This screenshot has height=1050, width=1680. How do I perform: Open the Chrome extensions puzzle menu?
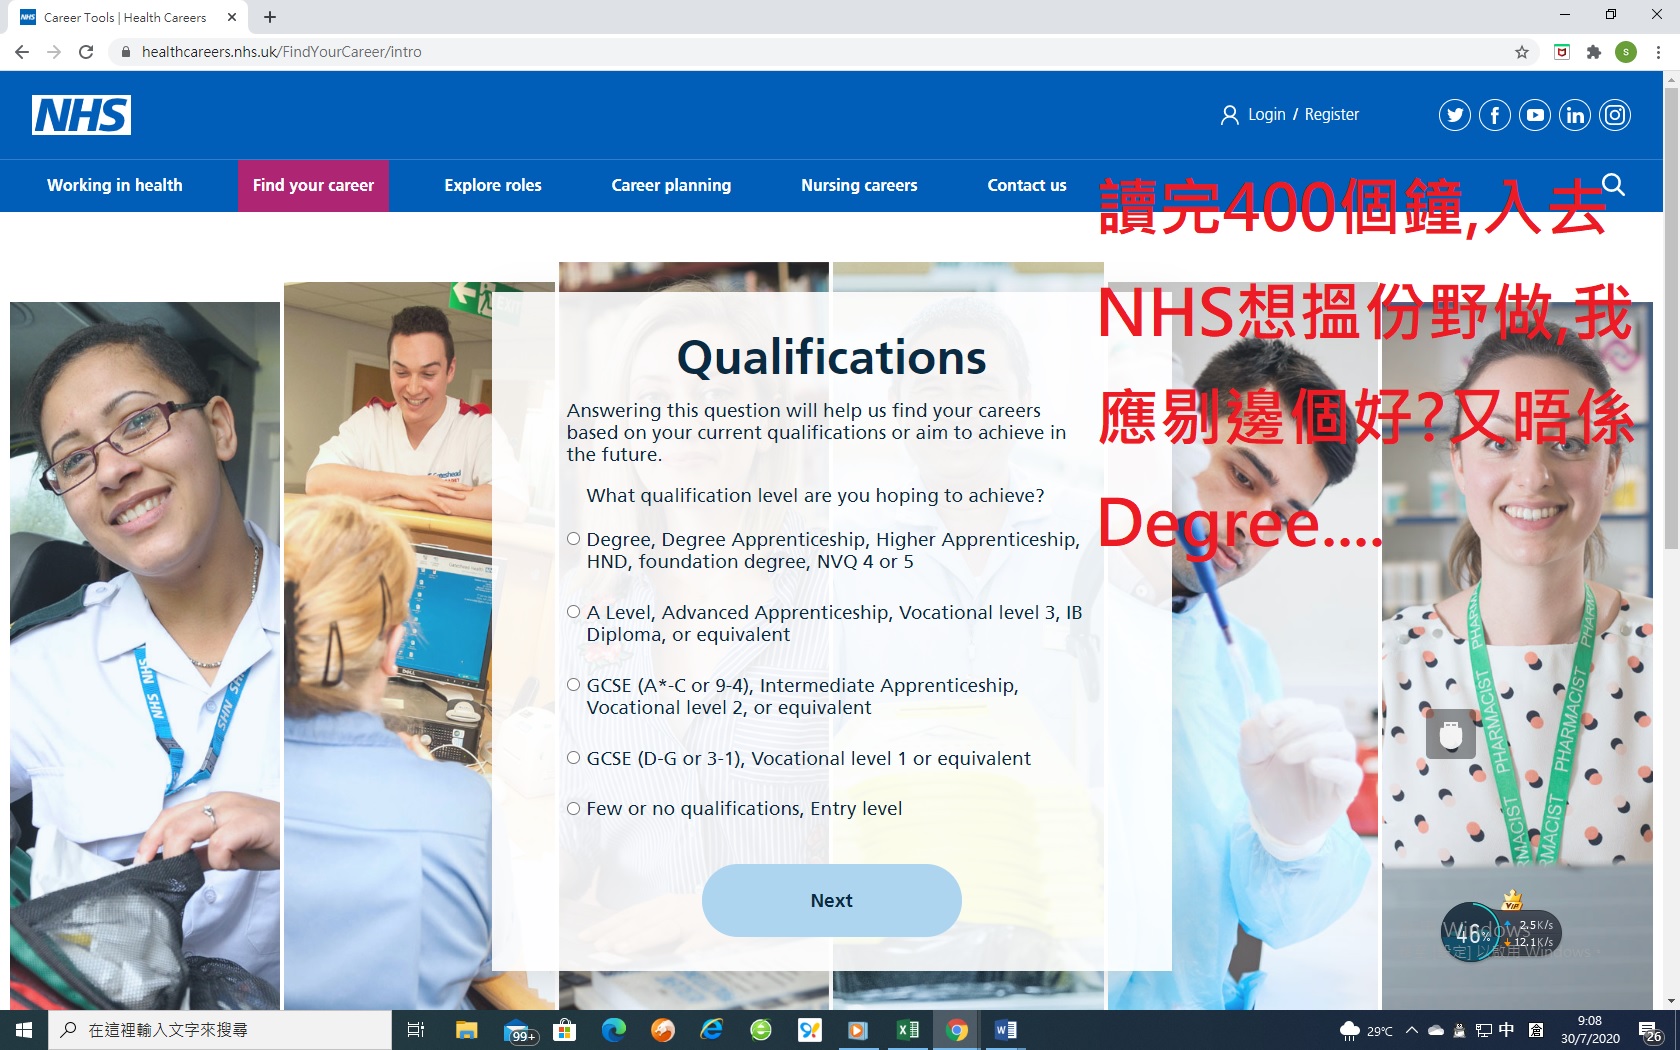[x=1593, y=52]
